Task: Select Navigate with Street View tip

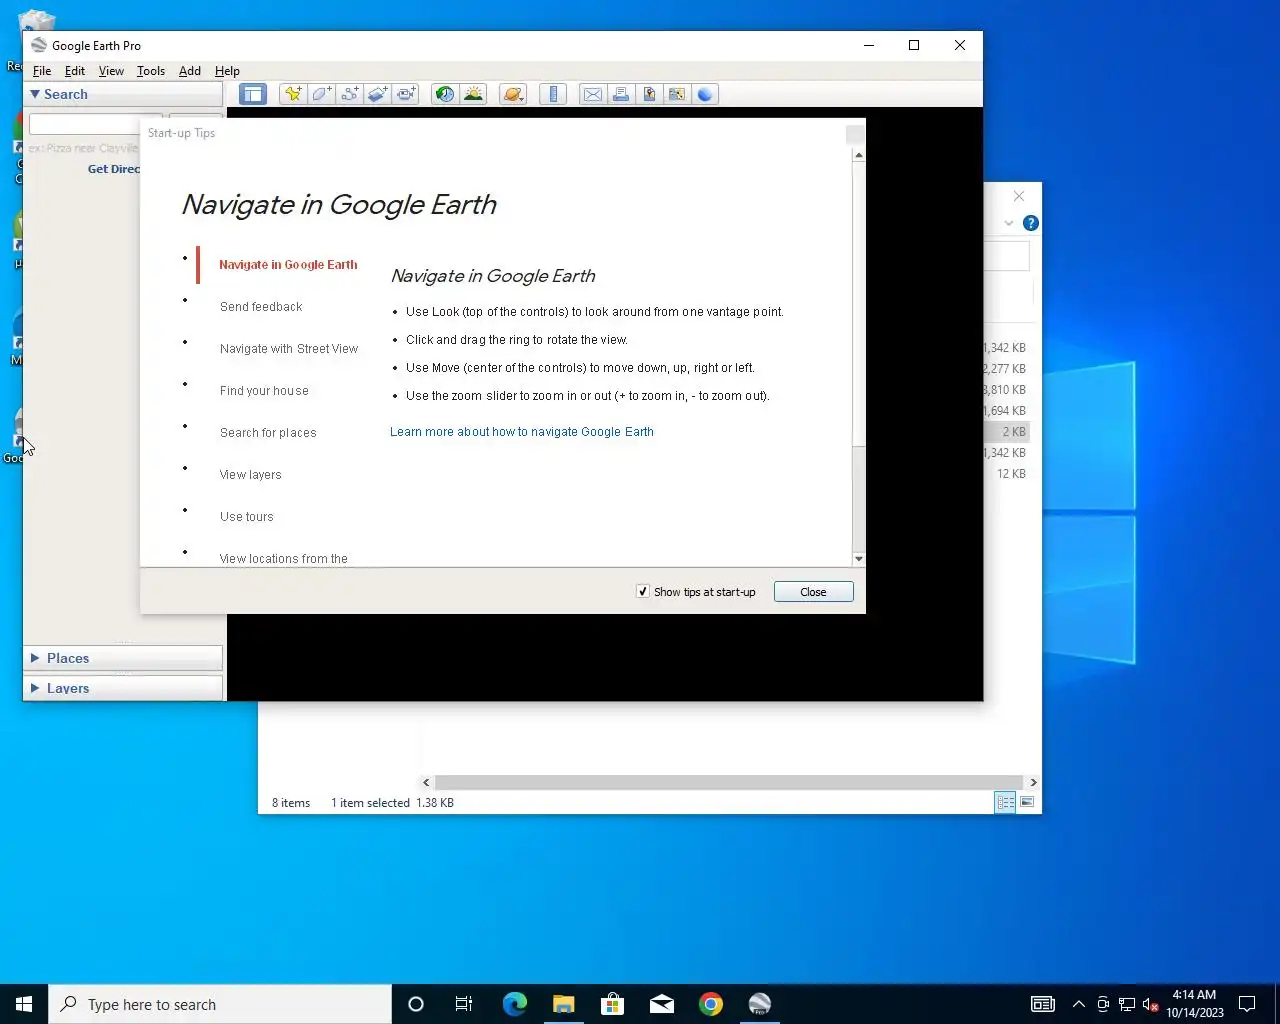Action: click(x=289, y=349)
